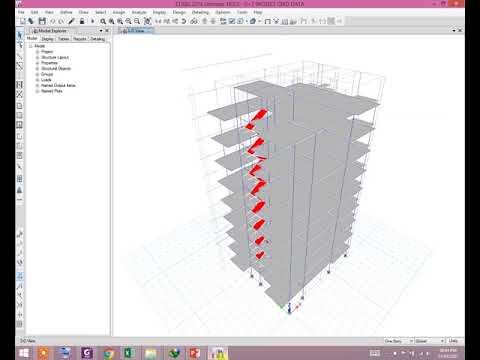Switch to the Display tab in Model Explorer
This screenshot has width=480, height=360.
[x=47, y=39]
